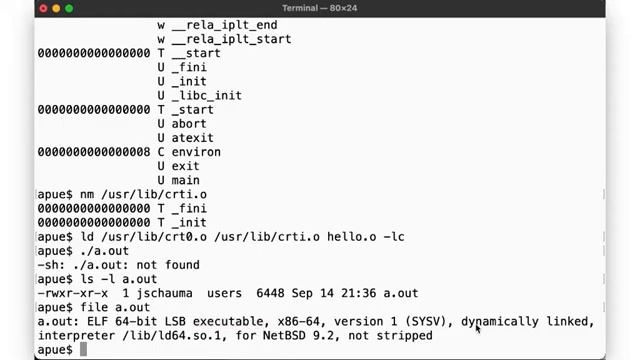Click the '-rwxr-xr-x' permissions text
Screen dimensions: 640x360
click(73, 293)
